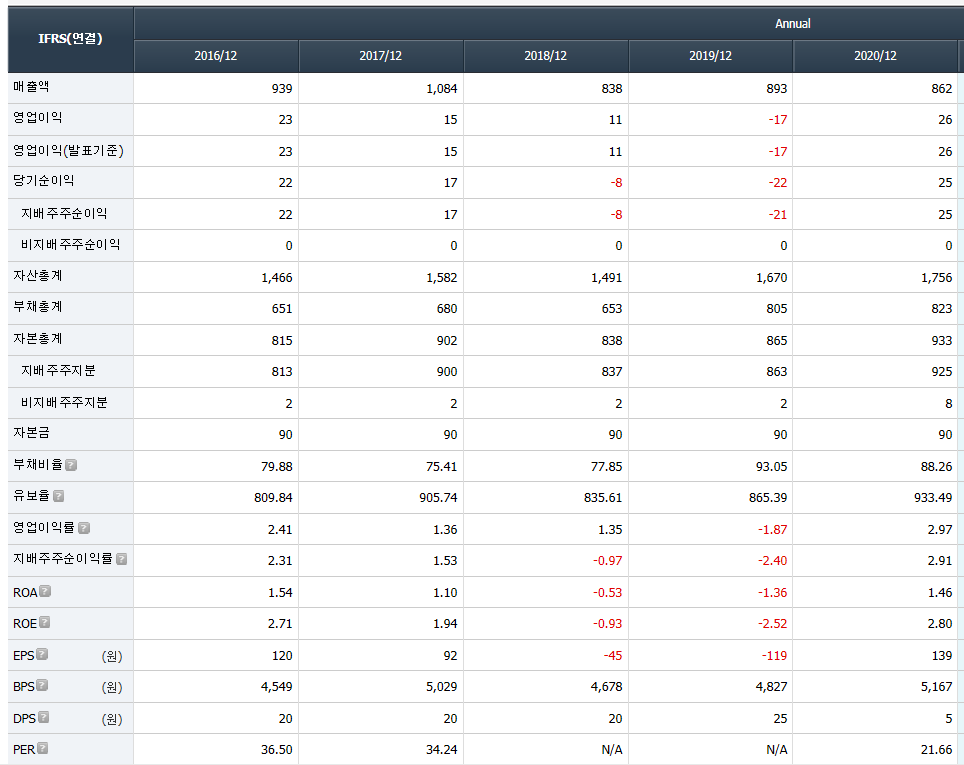Open the BPS help icon

(42, 685)
